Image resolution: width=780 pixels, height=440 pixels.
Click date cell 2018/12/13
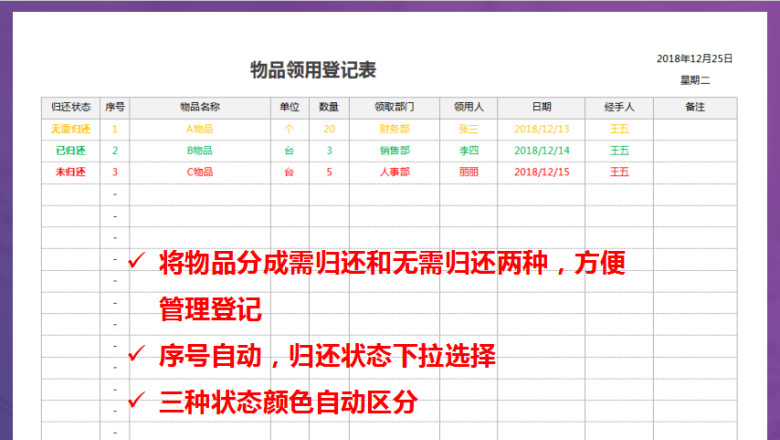[x=541, y=129]
